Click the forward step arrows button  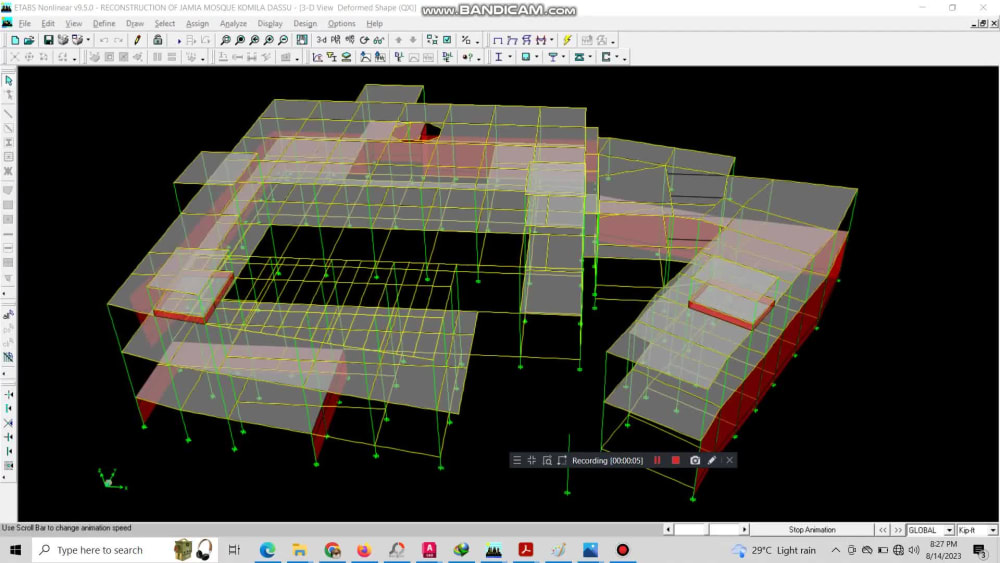click(x=898, y=530)
